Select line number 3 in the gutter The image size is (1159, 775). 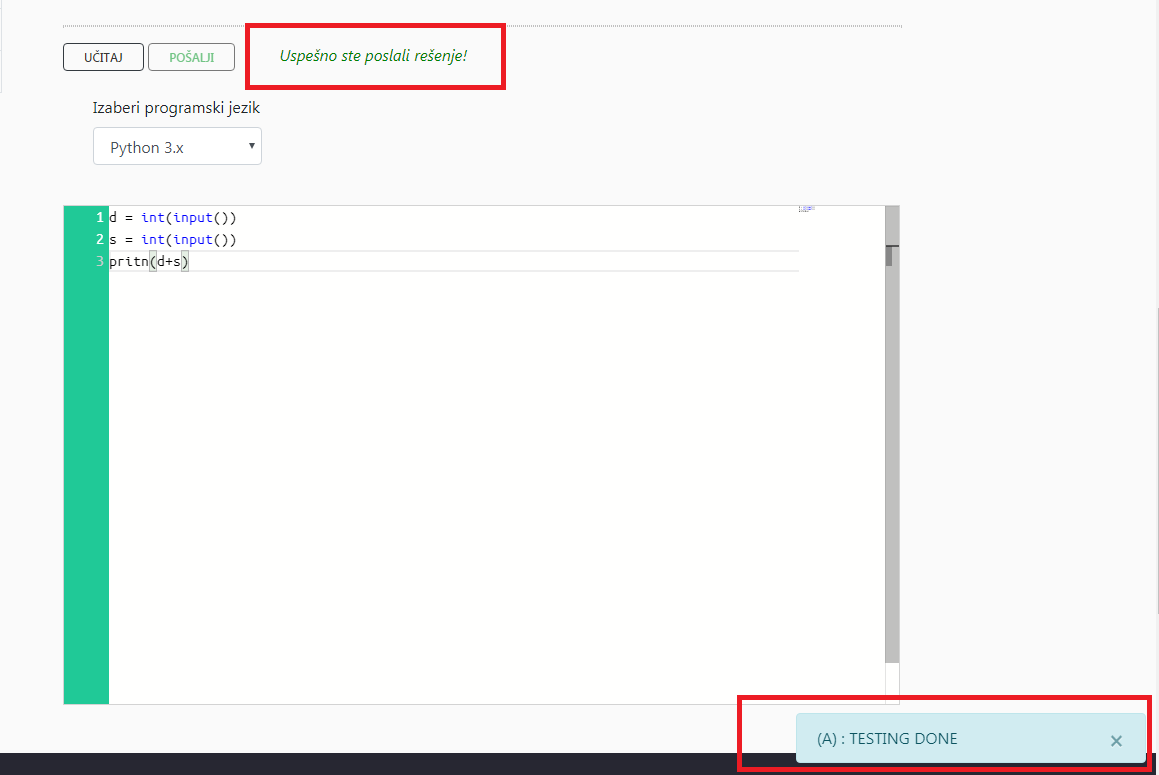[100, 262]
